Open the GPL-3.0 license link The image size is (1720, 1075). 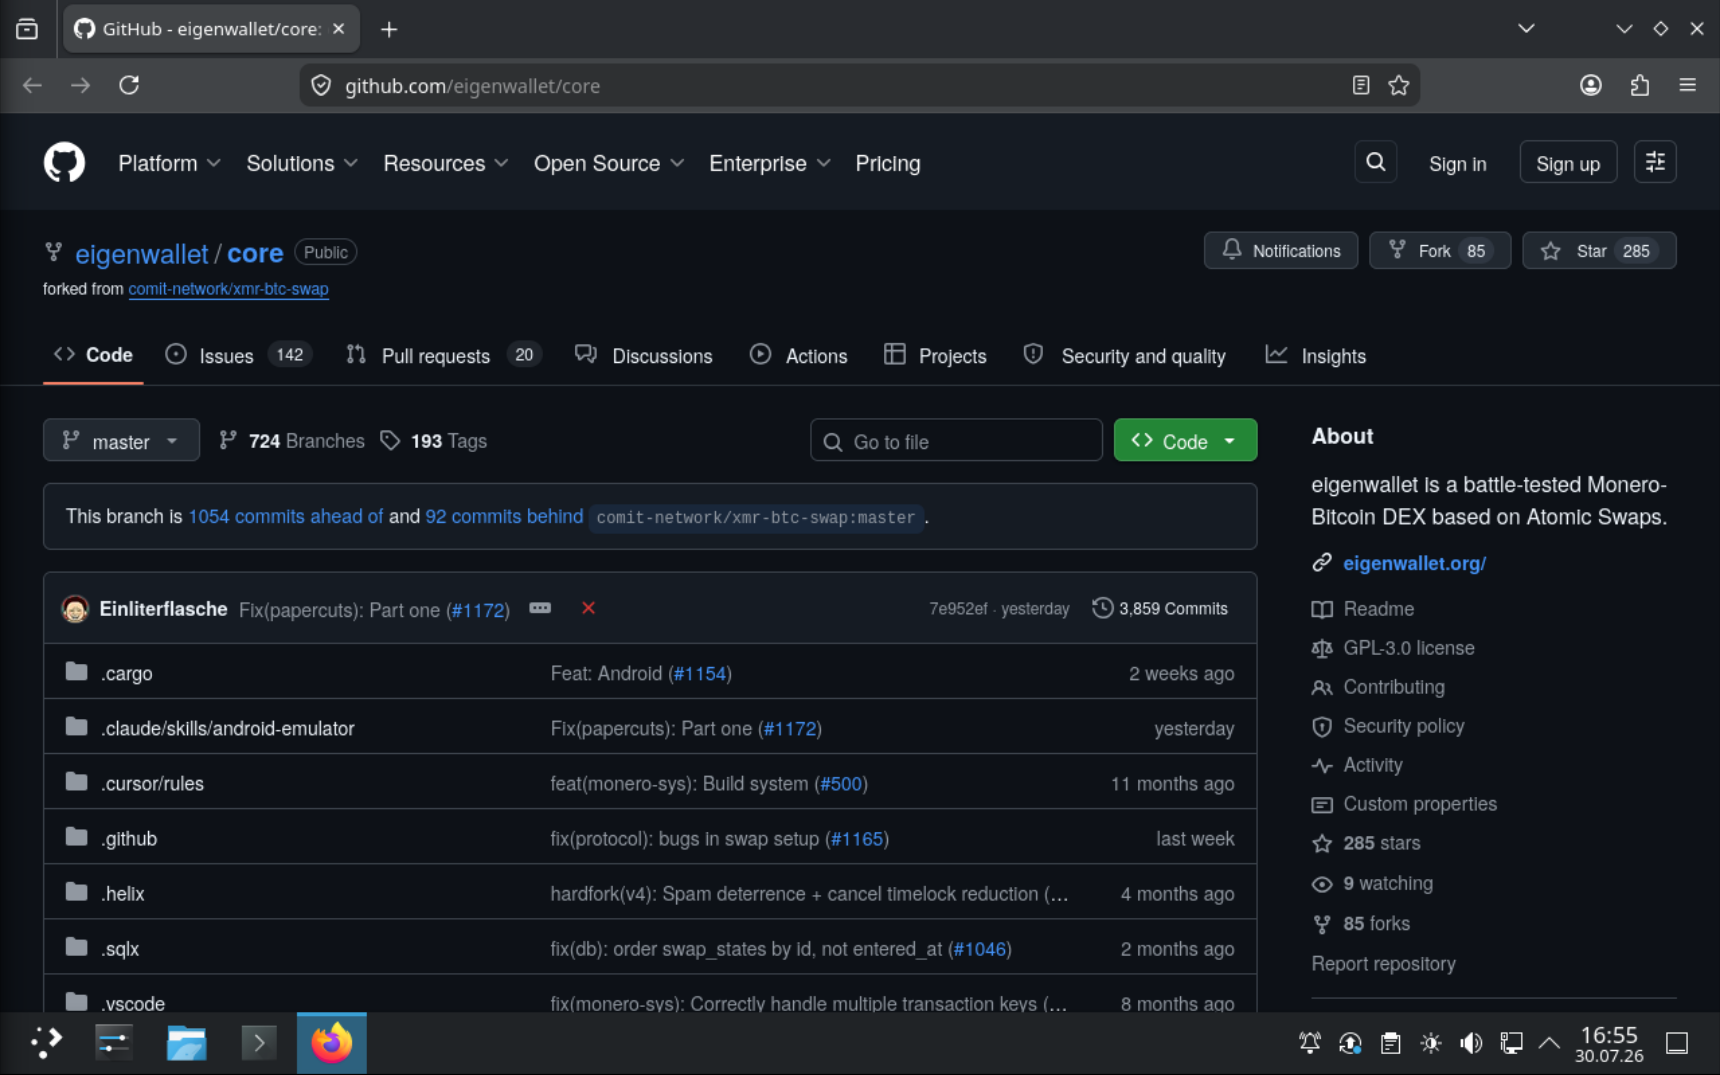tap(1408, 647)
